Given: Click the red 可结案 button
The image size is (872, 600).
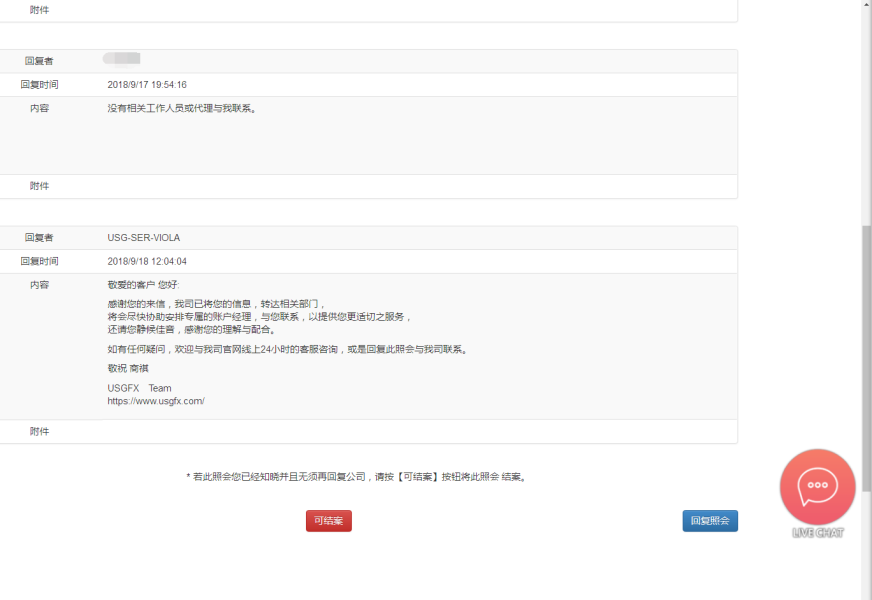Looking at the screenshot, I should (328, 521).
